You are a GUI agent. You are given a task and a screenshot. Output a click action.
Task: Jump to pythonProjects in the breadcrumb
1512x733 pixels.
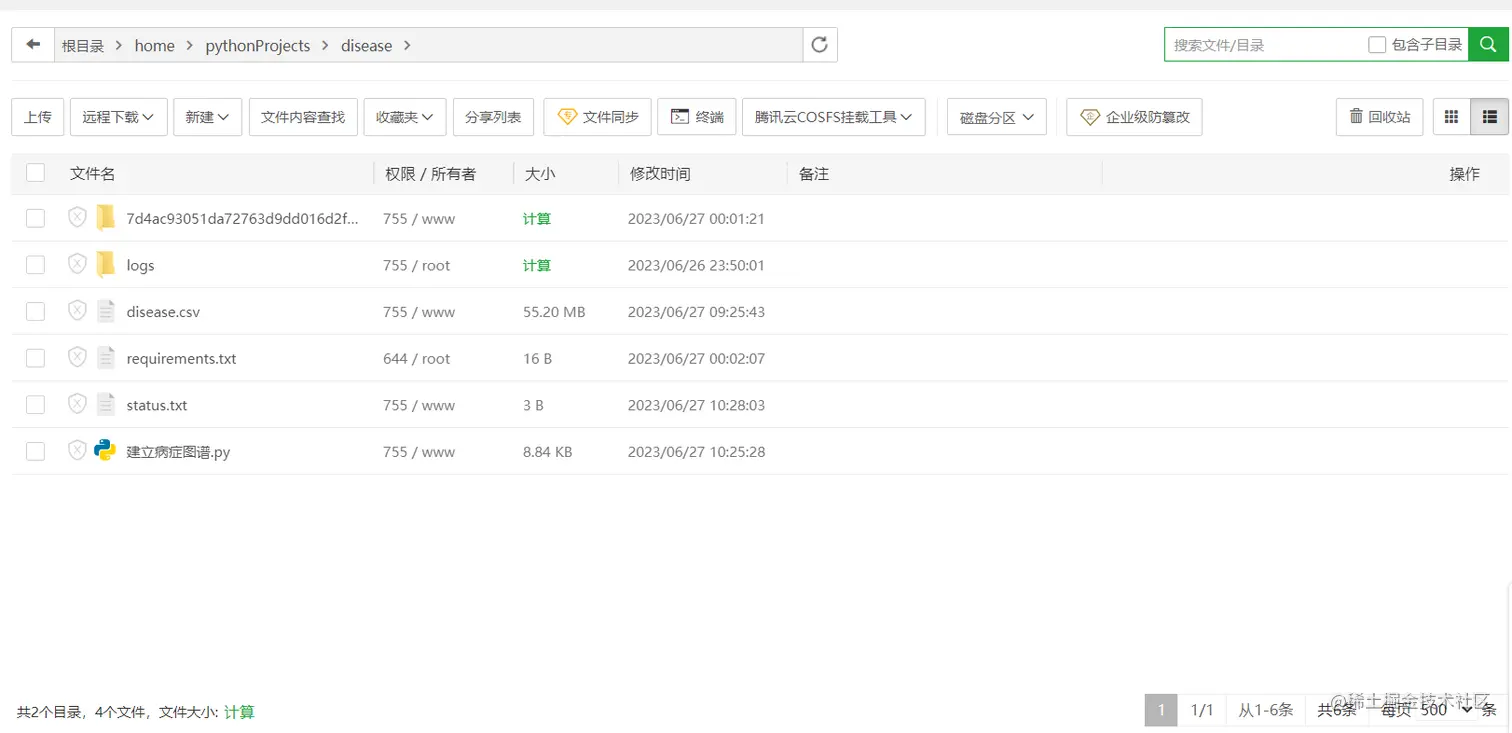pos(258,46)
